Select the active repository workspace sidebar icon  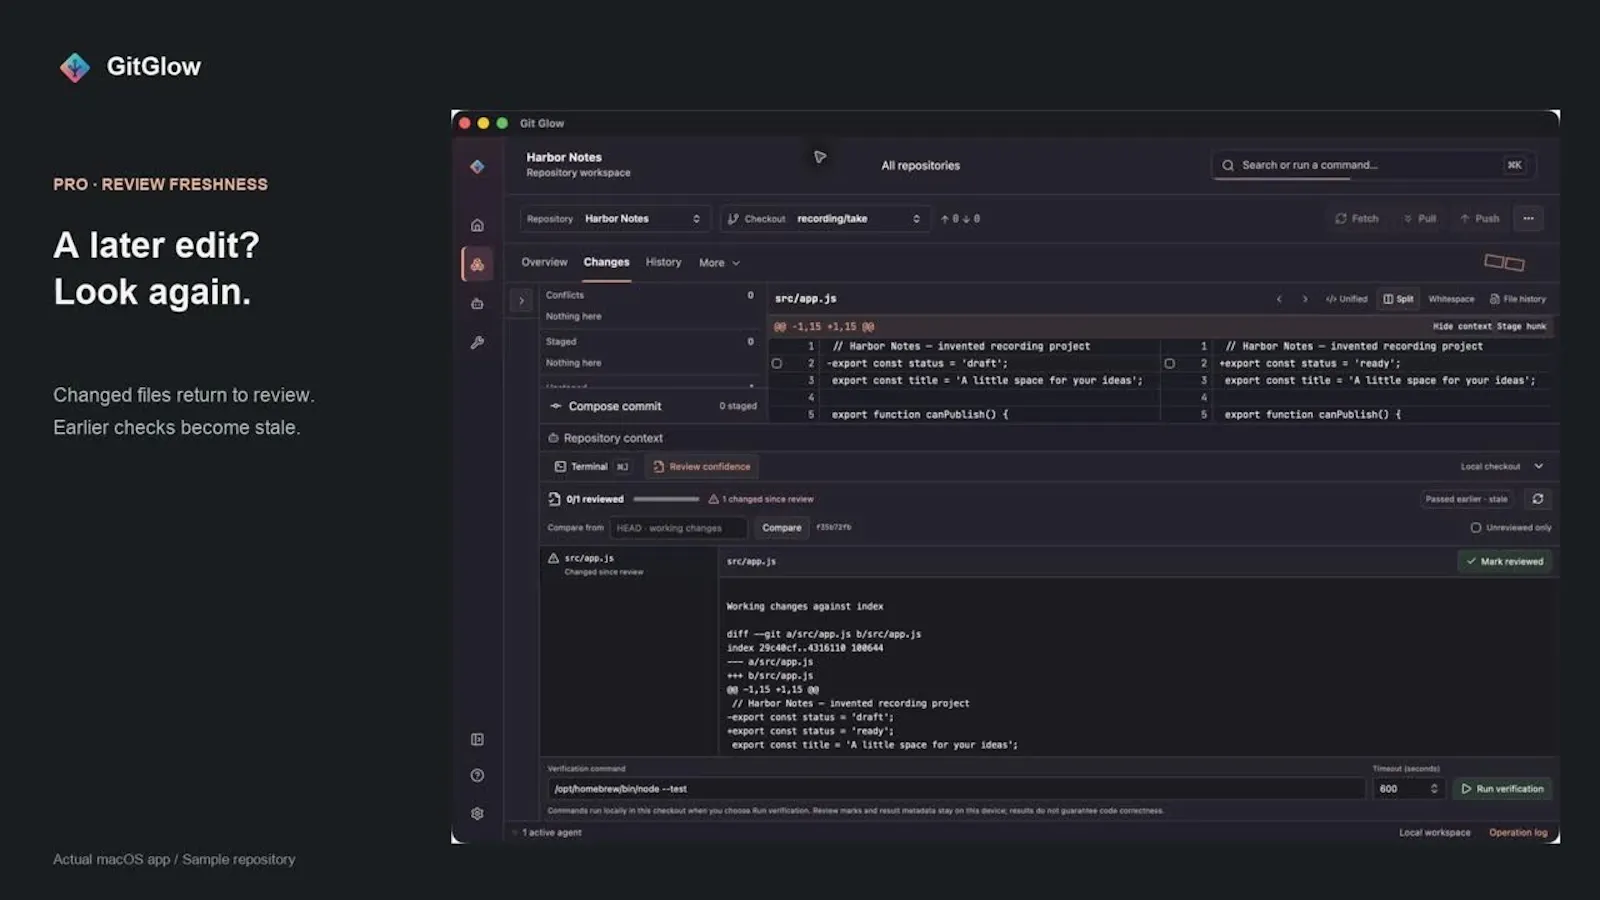tap(477, 264)
